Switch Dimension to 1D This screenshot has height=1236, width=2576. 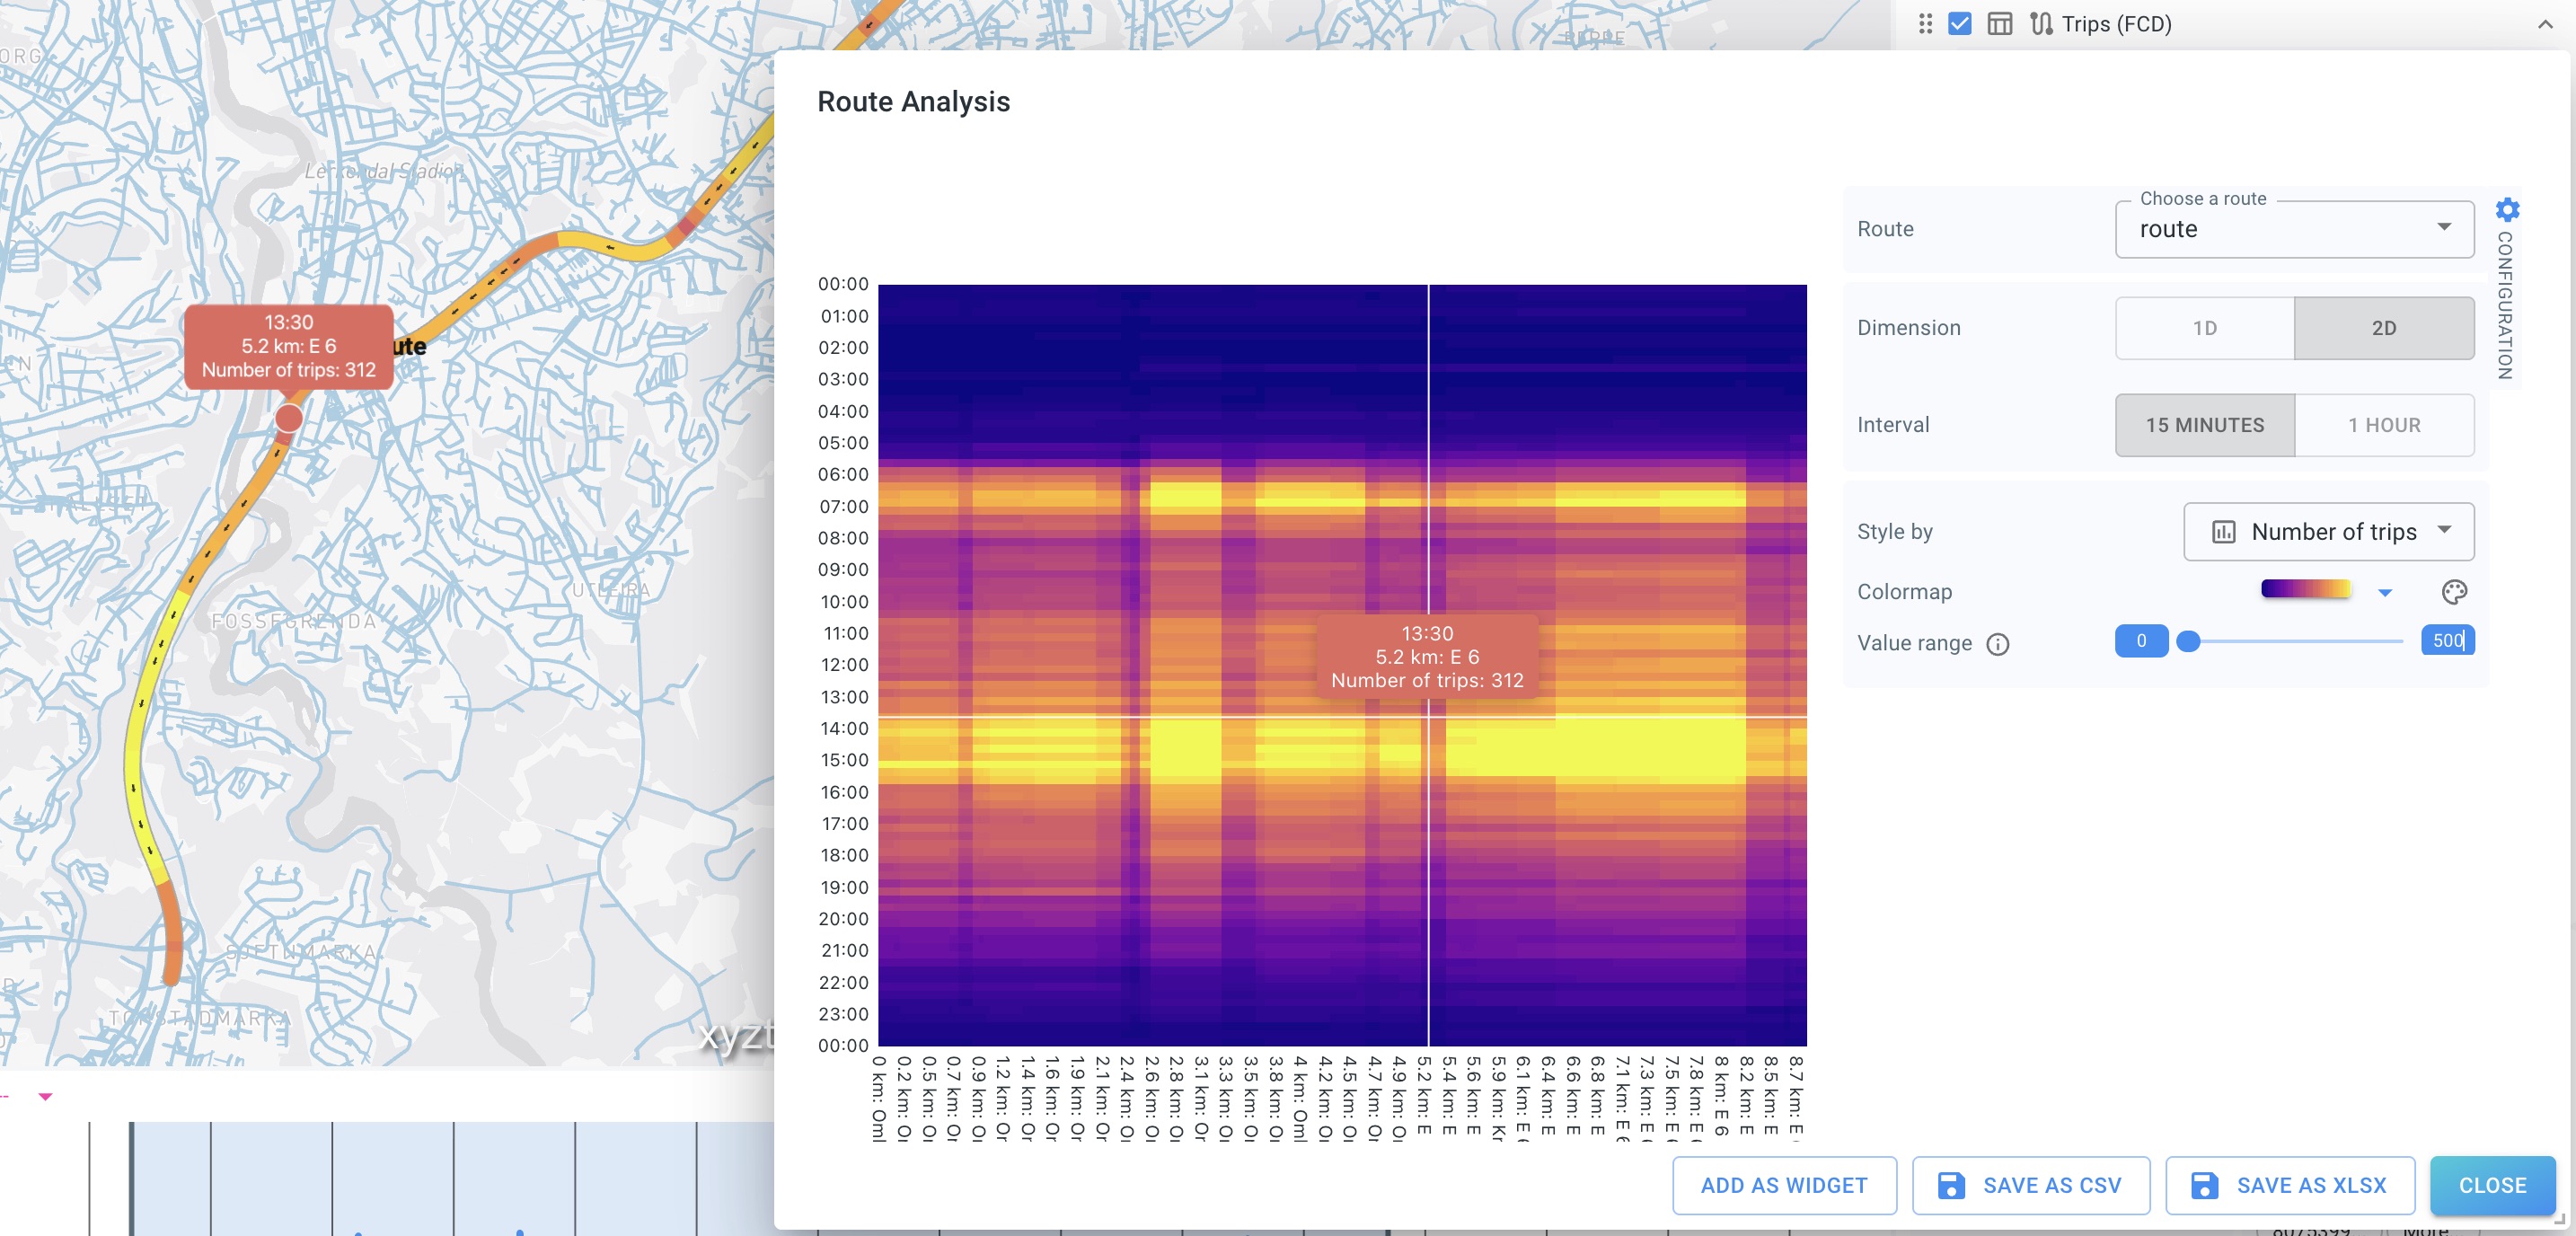[x=2204, y=328]
